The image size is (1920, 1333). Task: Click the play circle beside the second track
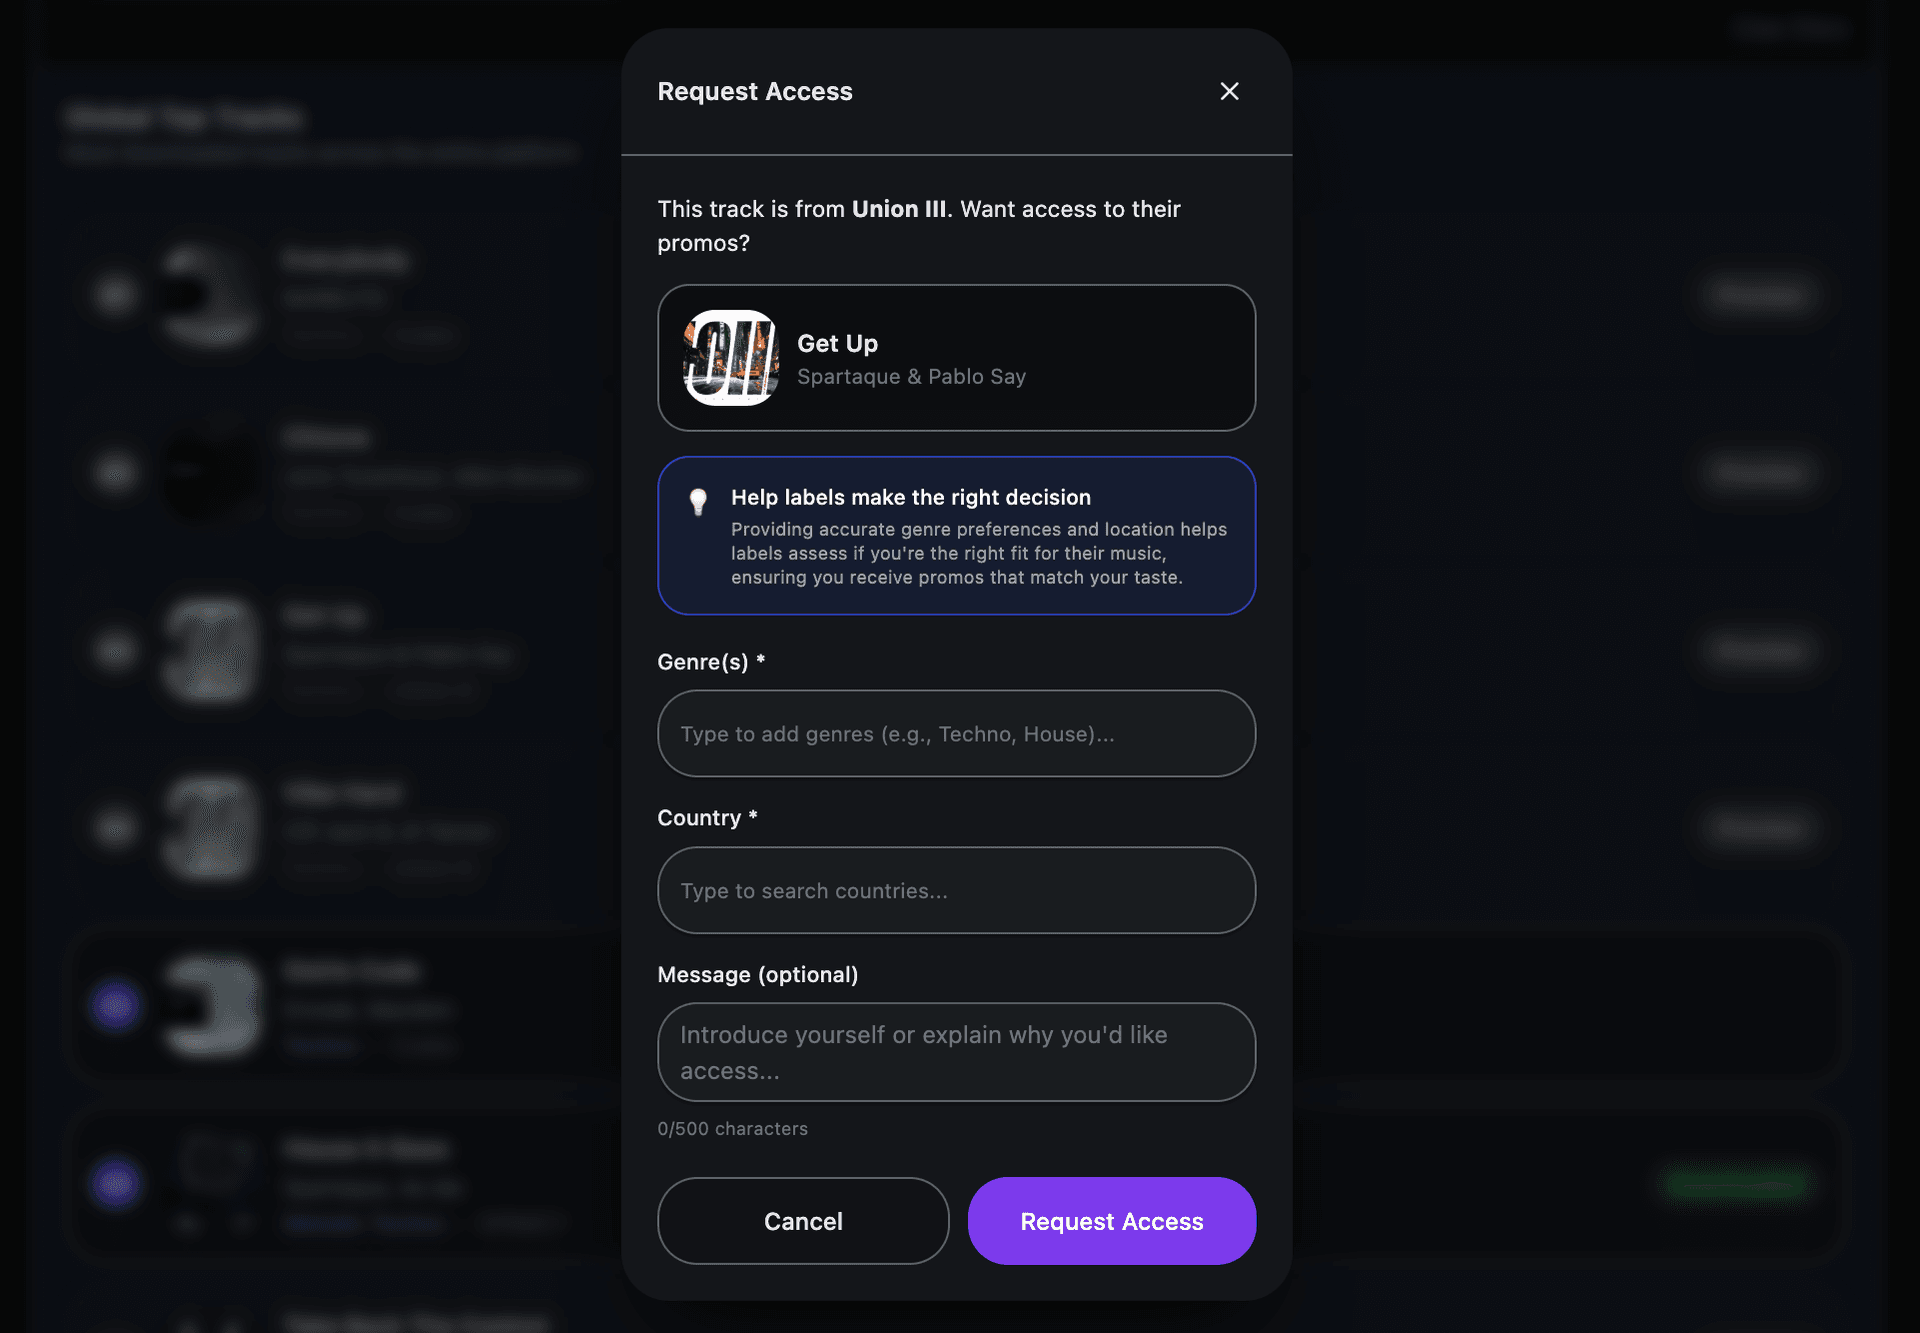[x=115, y=471]
